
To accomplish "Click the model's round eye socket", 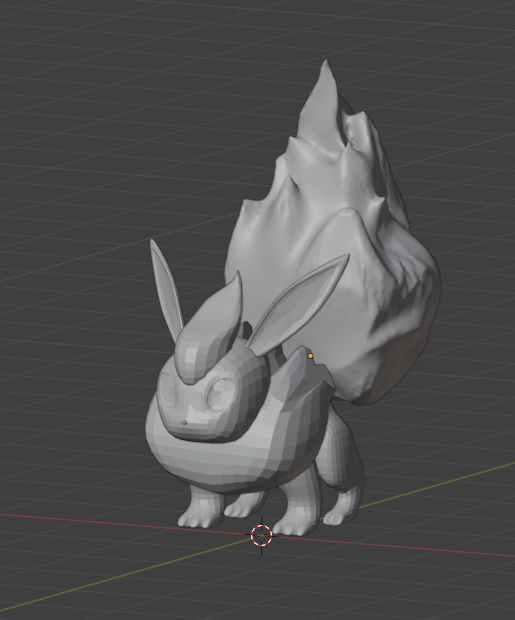I will click(x=220, y=392).
